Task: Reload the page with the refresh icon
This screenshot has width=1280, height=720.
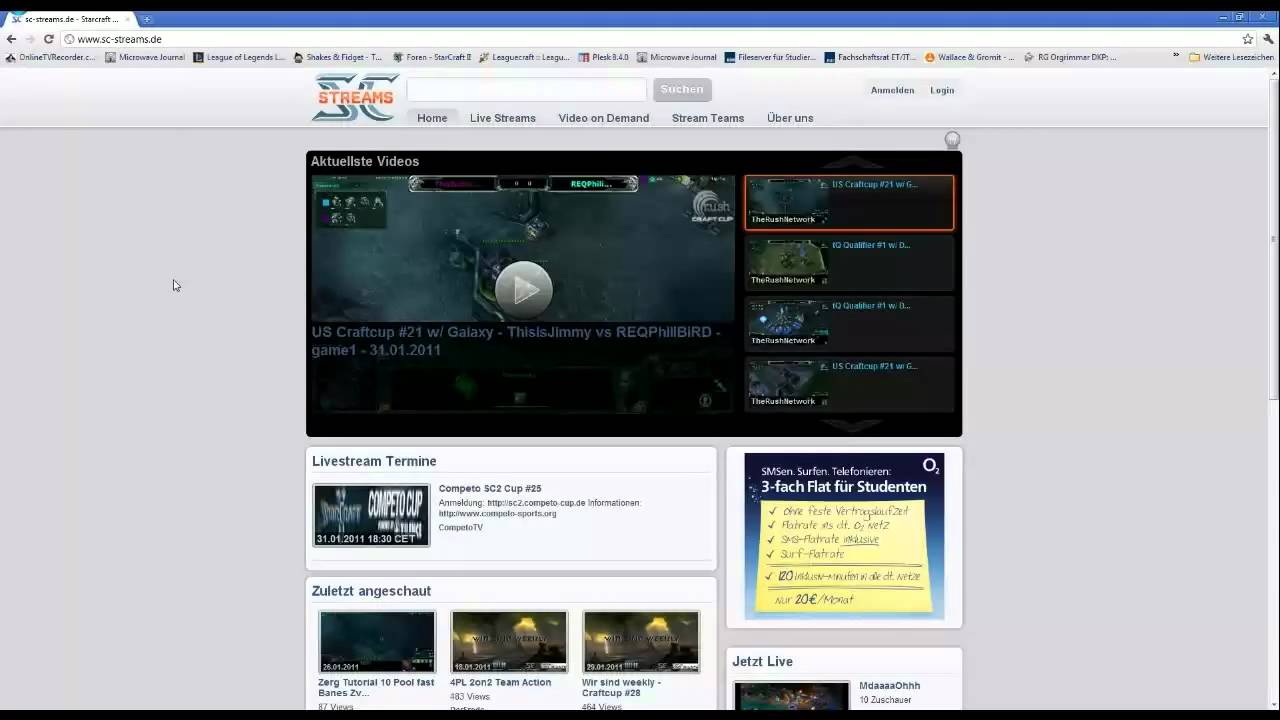Action: point(48,39)
